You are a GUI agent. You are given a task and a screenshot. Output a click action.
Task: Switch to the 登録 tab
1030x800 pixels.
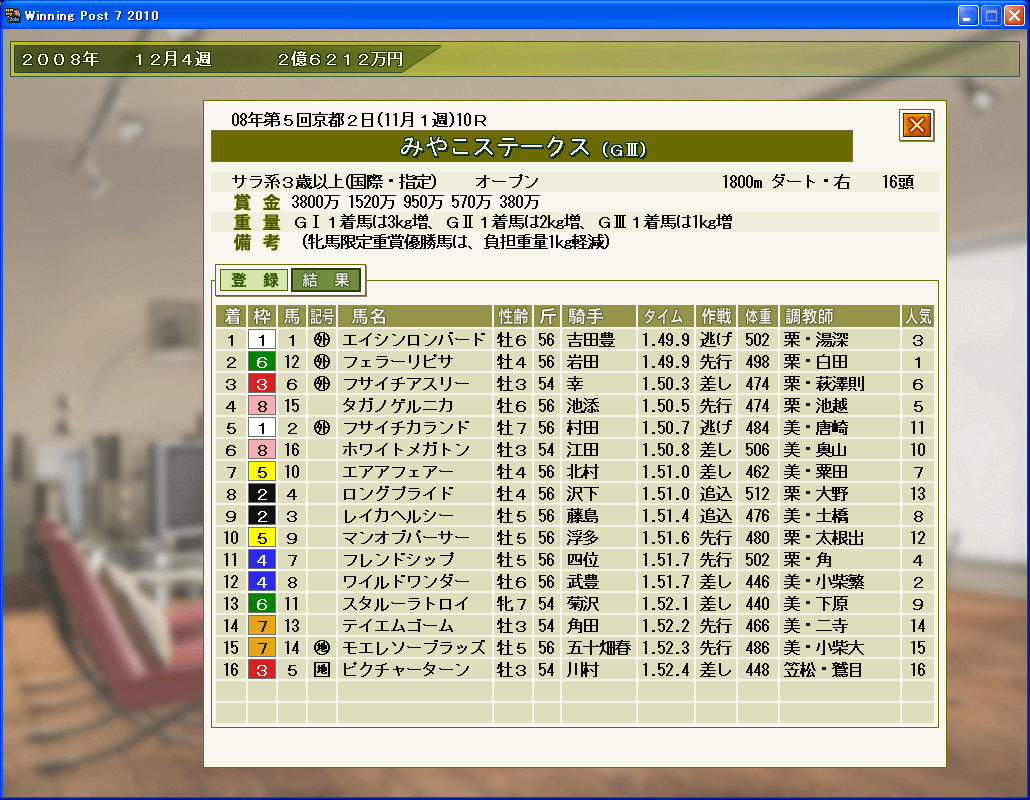[x=254, y=280]
